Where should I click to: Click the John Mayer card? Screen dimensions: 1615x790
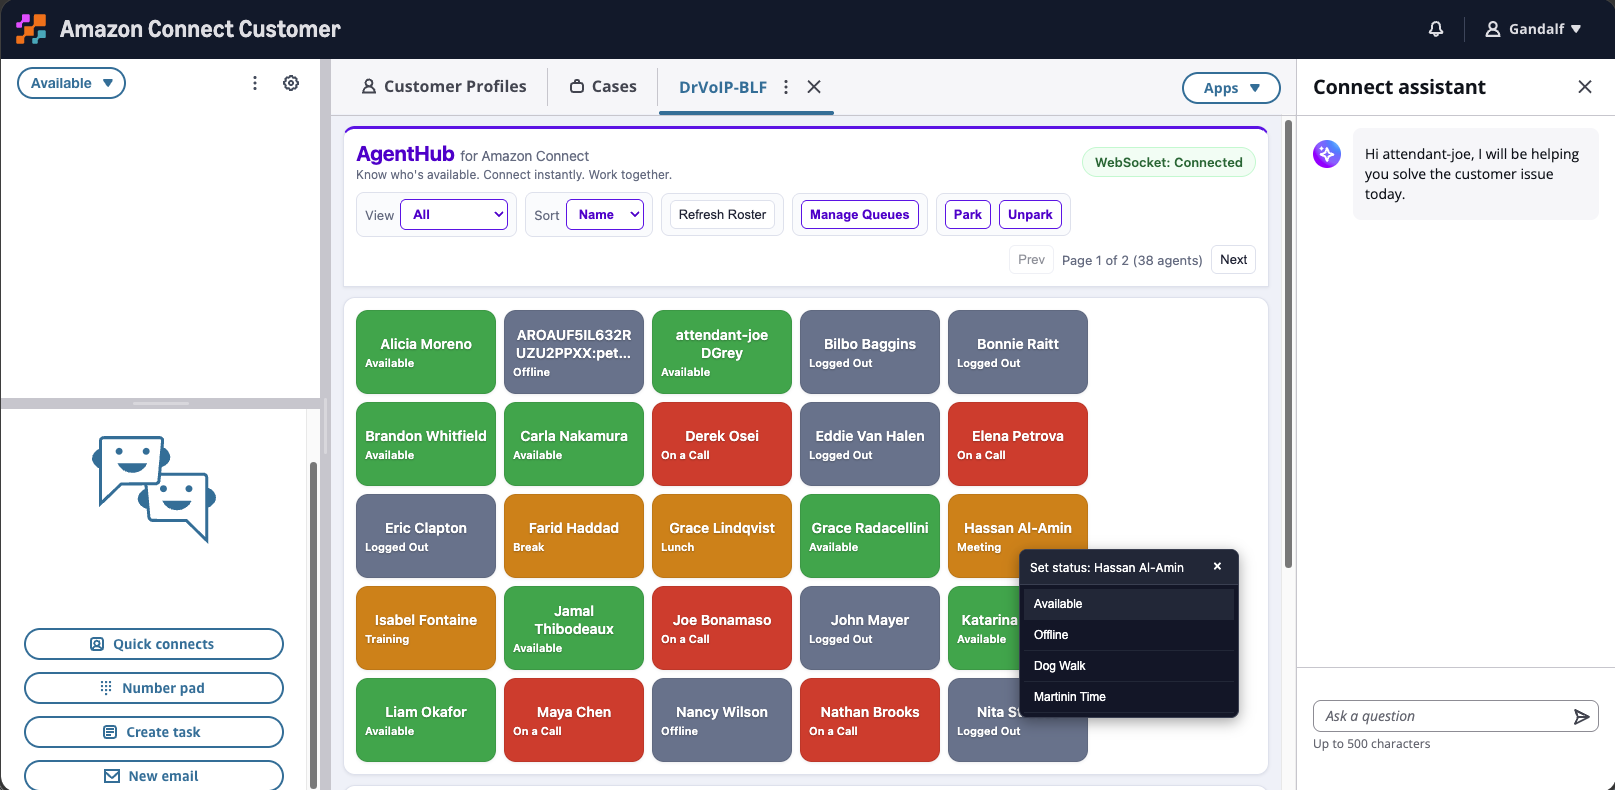click(x=870, y=628)
